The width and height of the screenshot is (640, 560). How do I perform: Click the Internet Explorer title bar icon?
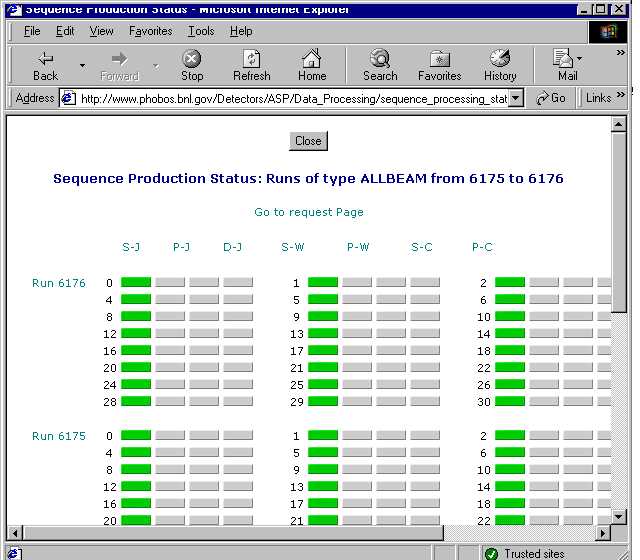(x=13, y=10)
